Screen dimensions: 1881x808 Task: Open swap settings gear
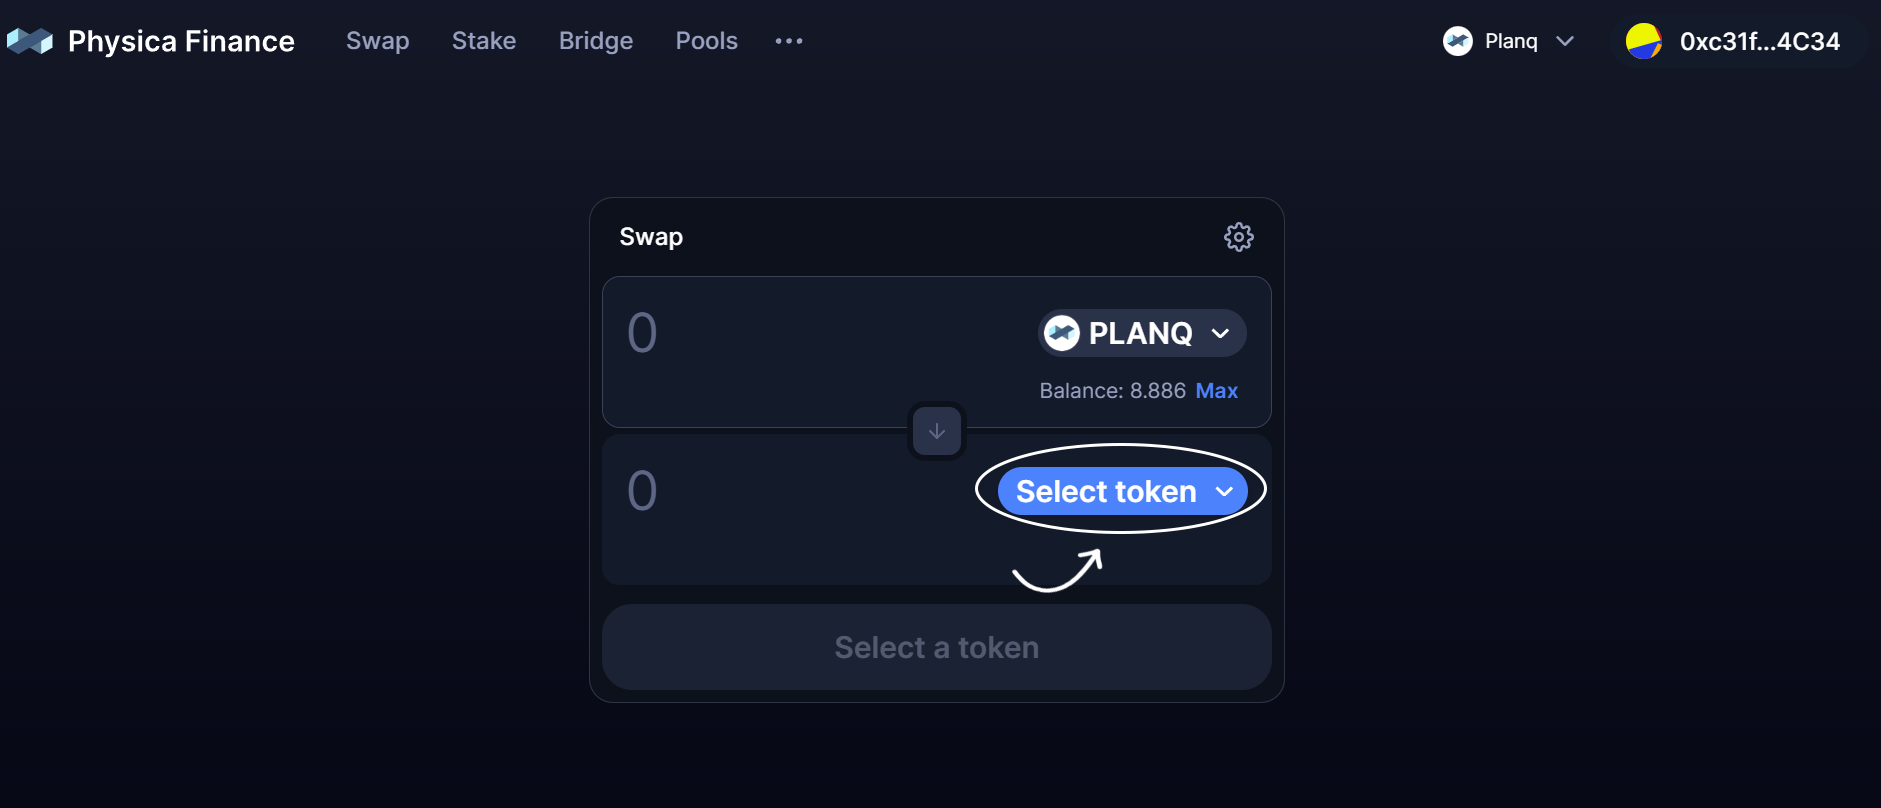click(x=1238, y=237)
